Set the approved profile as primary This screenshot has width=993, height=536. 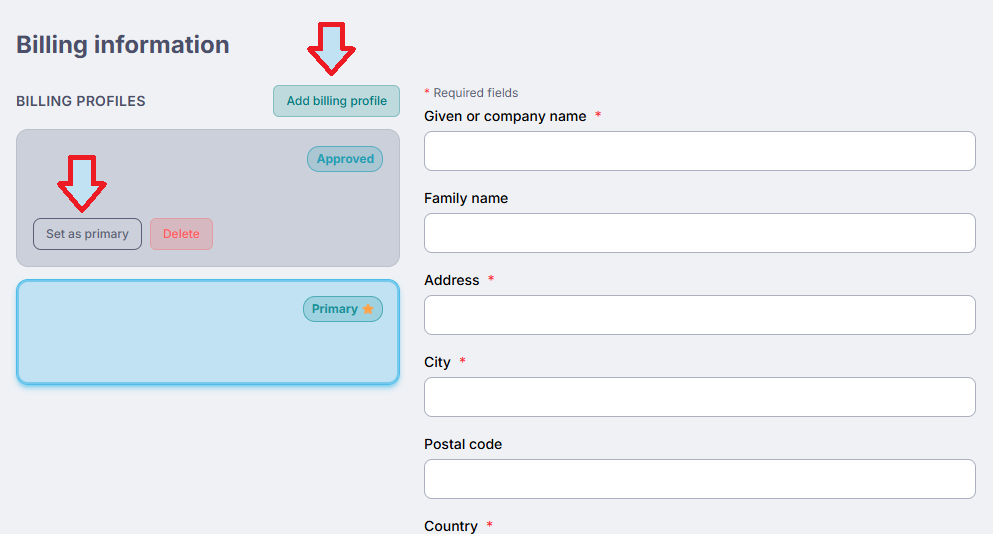coord(87,234)
